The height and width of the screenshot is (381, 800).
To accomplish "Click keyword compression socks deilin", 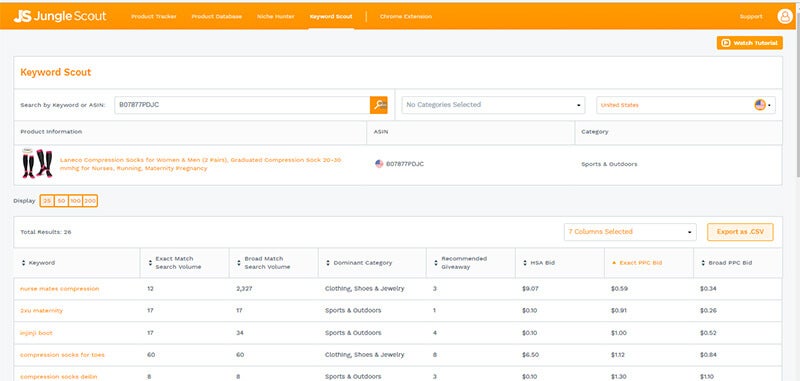I will tap(59, 376).
